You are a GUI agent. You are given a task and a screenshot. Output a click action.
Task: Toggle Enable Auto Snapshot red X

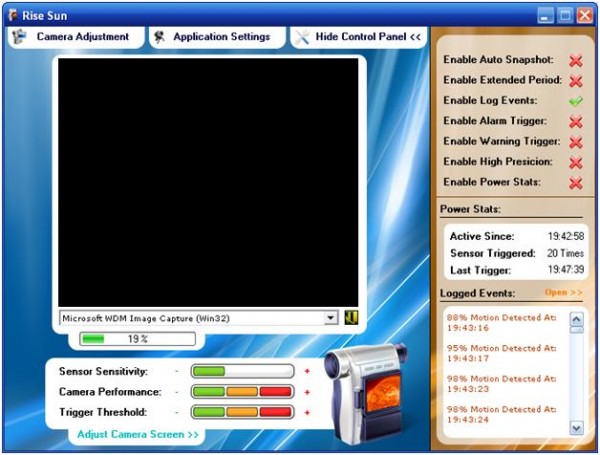[x=576, y=60]
